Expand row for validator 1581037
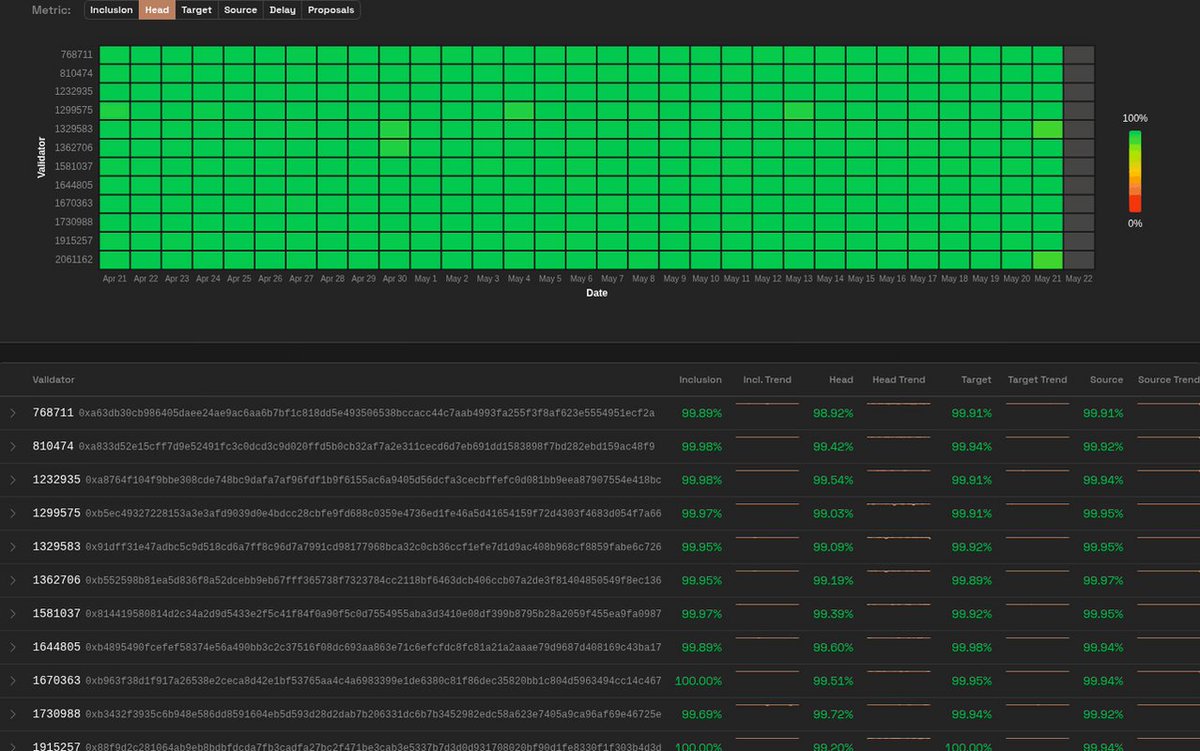 tap(13, 614)
